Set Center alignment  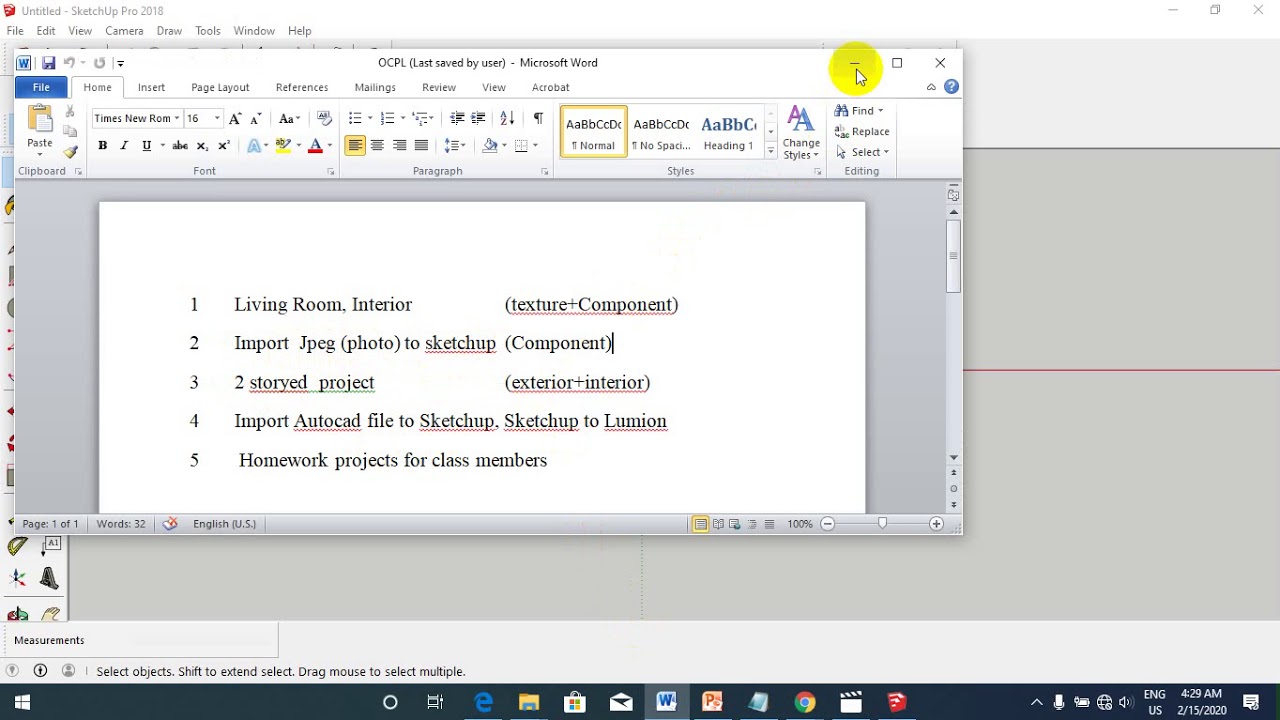click(377, 146)
